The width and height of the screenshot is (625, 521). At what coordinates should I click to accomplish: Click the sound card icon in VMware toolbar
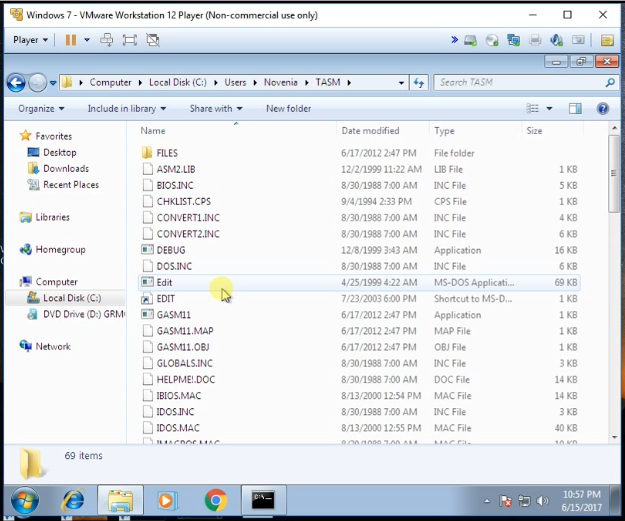click(556, 40)
